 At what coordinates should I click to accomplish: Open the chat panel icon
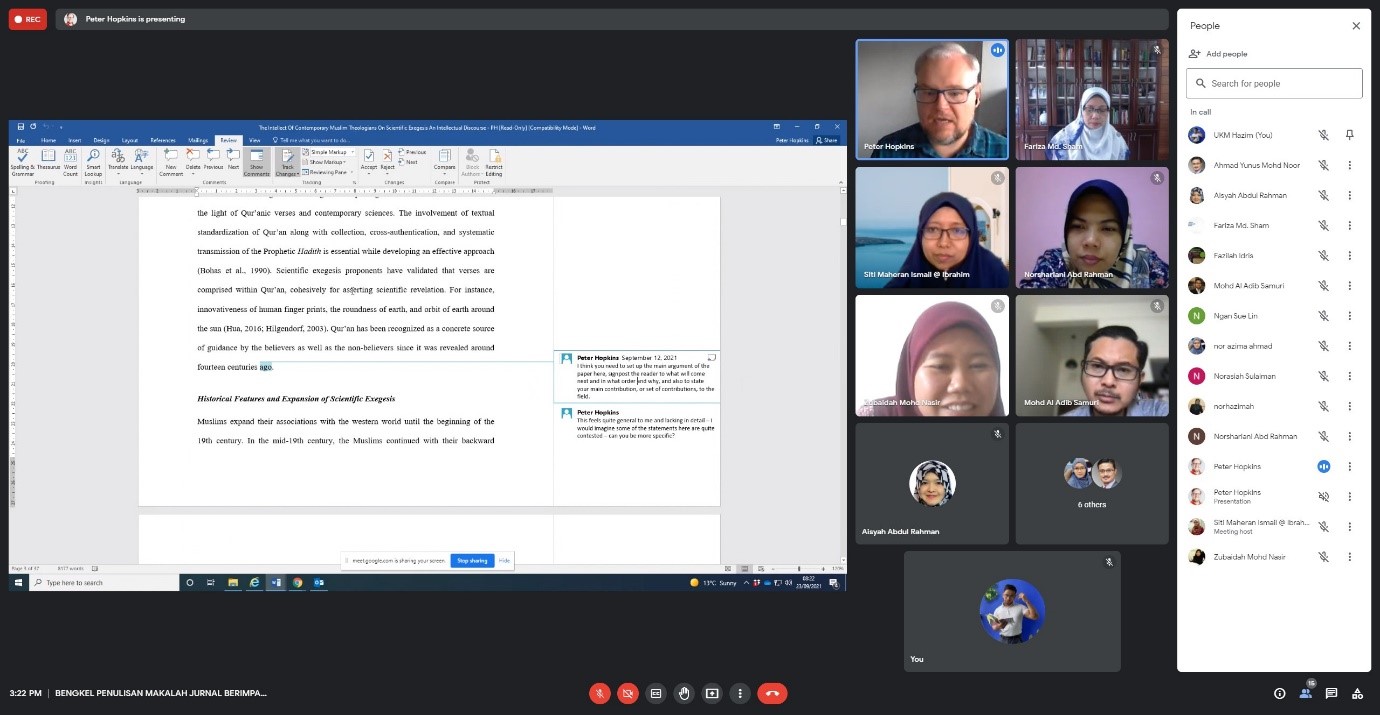[1331, 693]
